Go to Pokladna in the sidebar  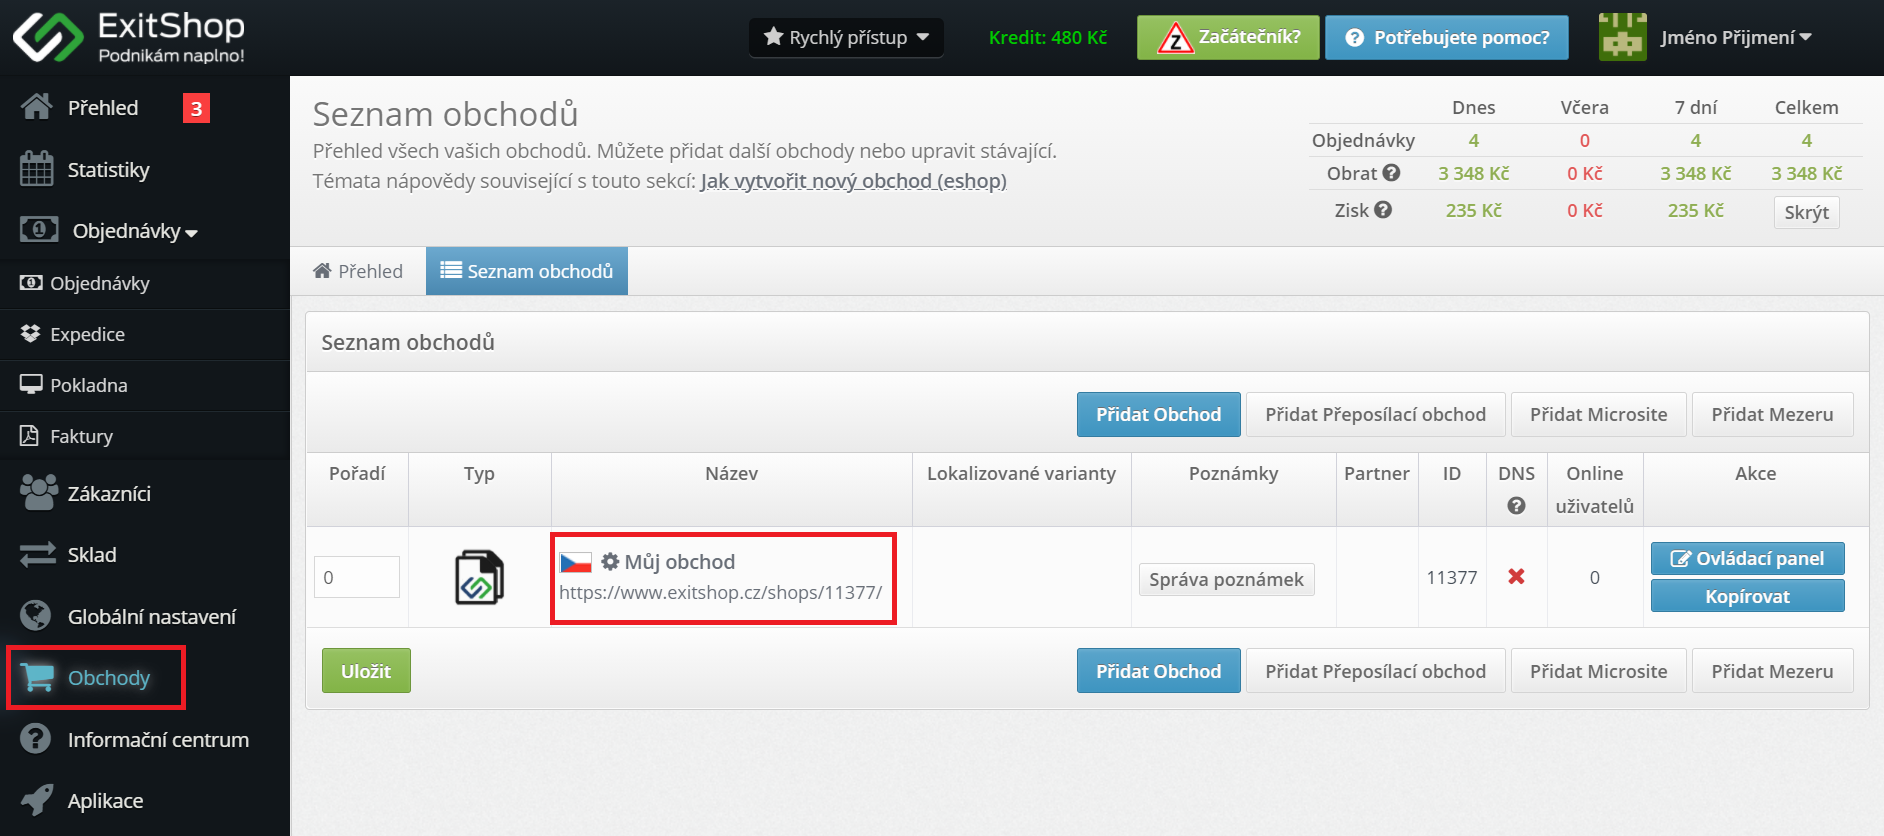click(145, 386)
